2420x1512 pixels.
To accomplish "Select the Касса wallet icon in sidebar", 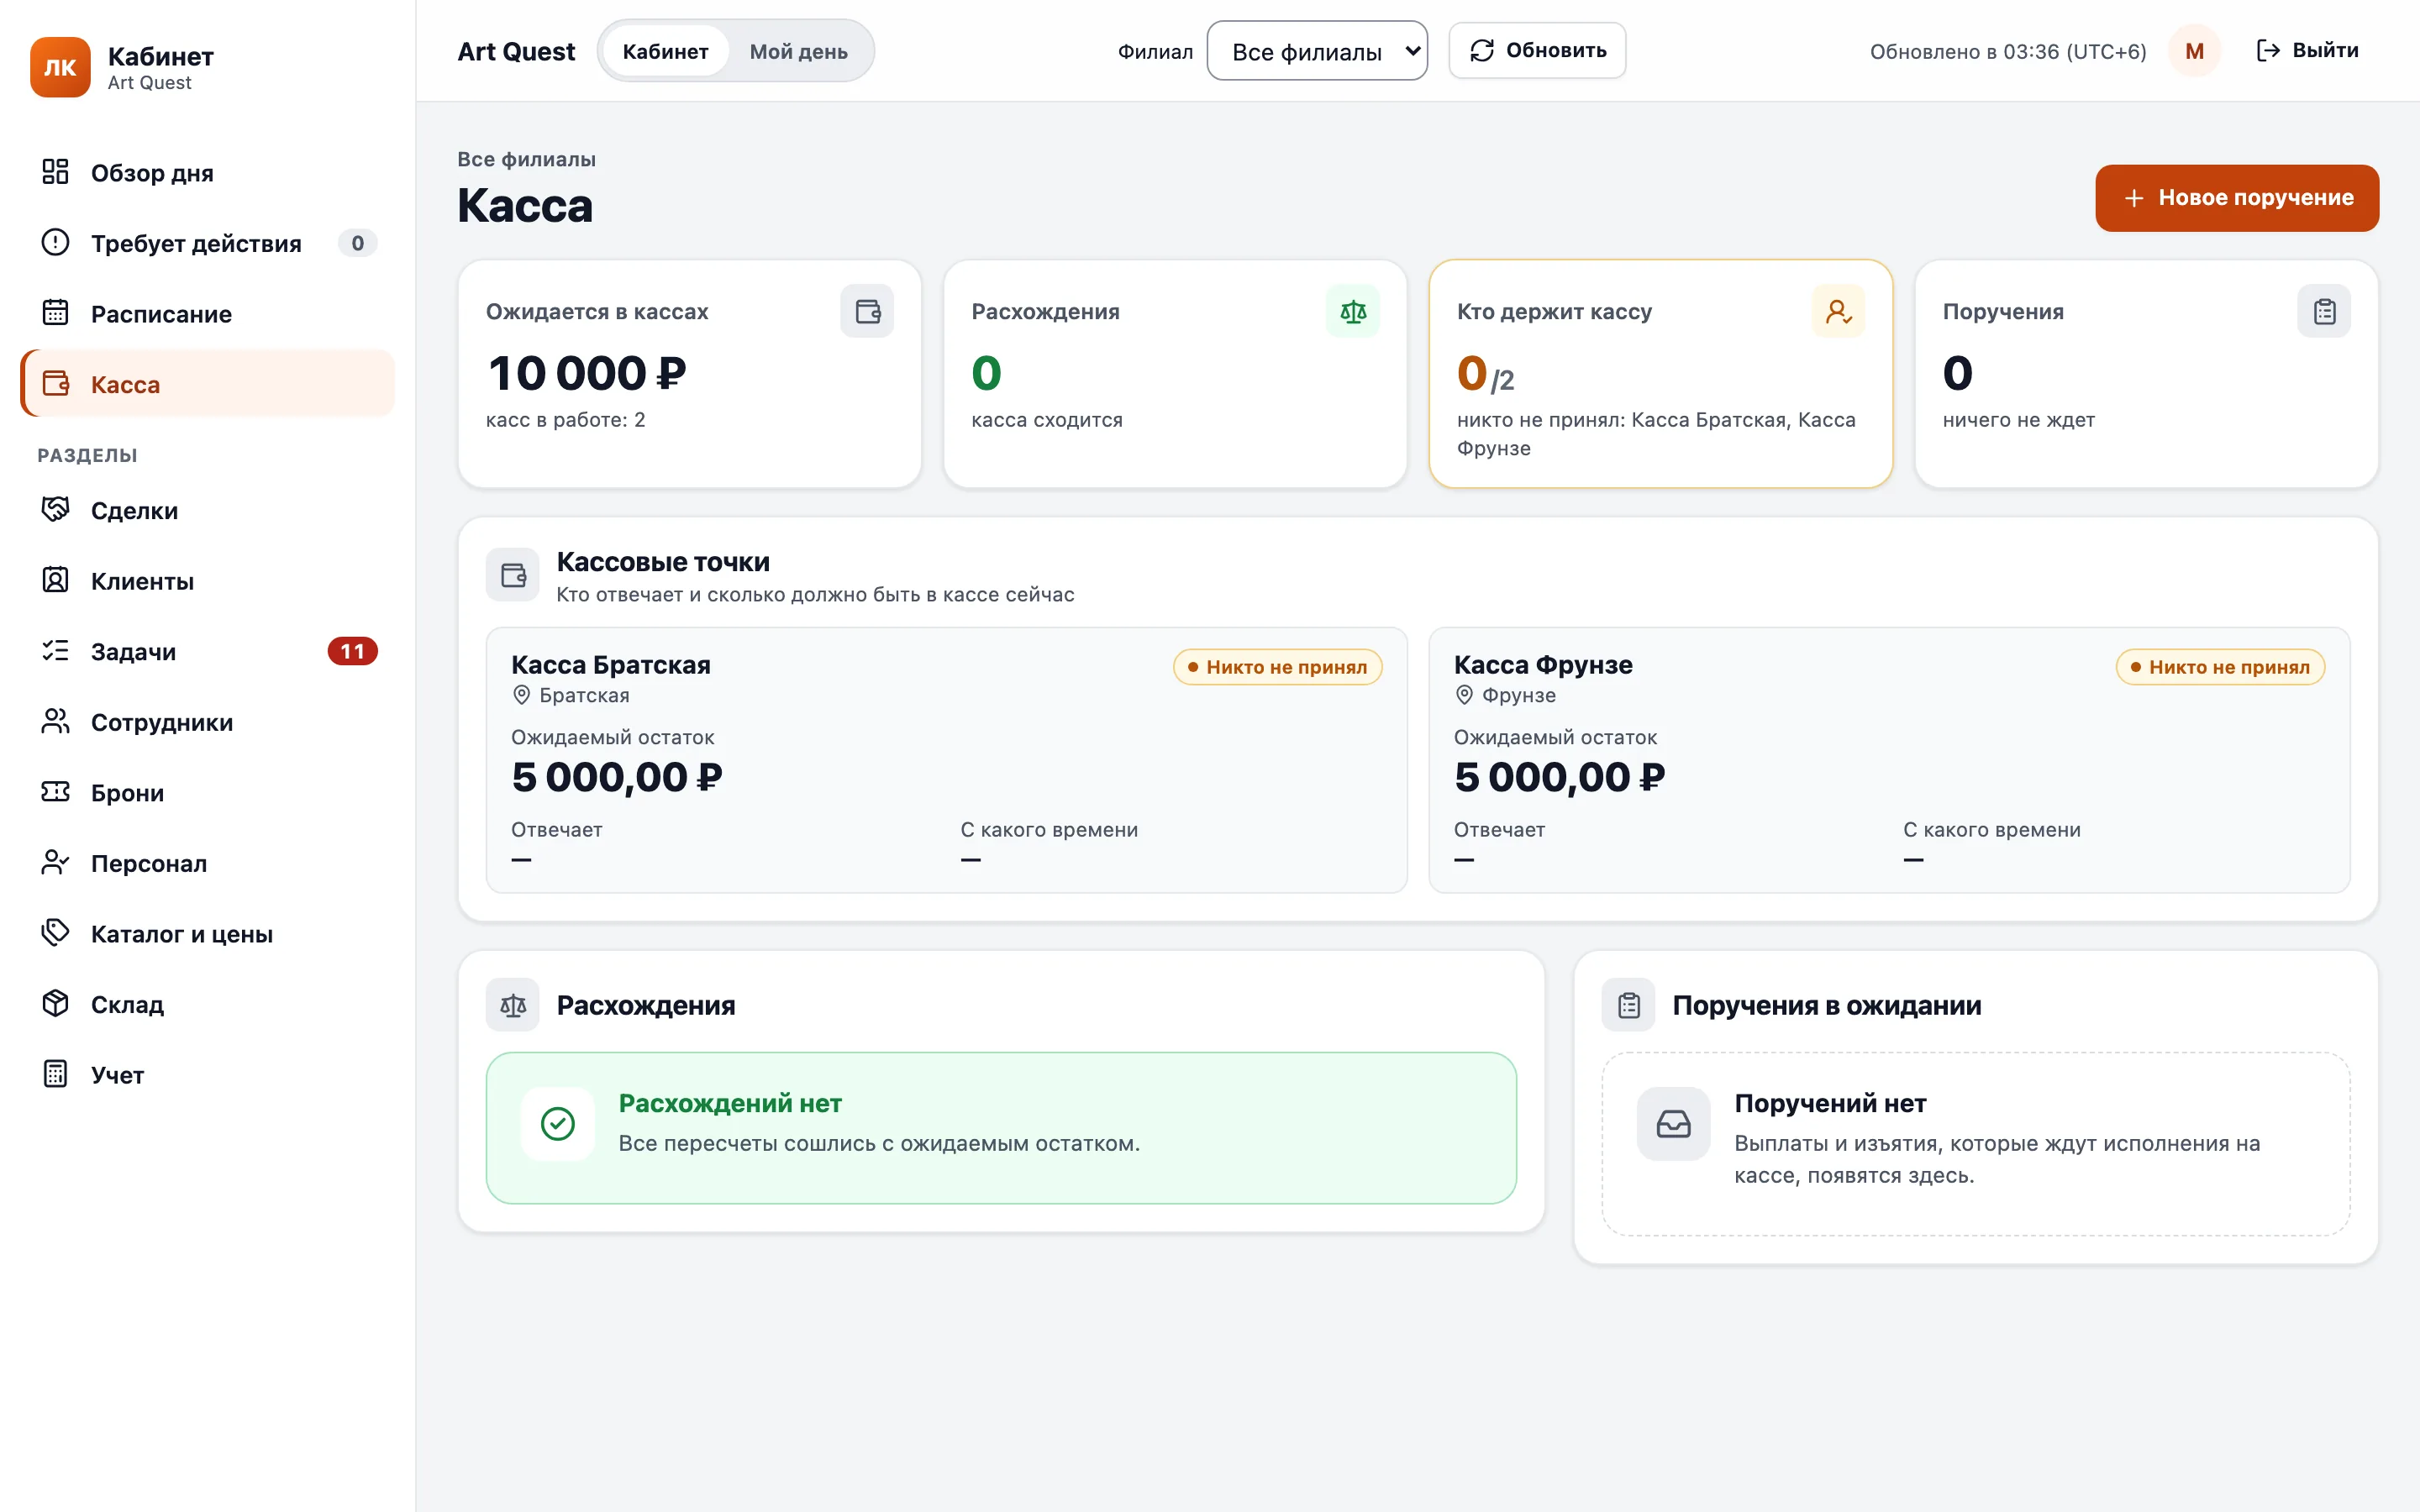I will pyautogui.click(x=55, y=383).
